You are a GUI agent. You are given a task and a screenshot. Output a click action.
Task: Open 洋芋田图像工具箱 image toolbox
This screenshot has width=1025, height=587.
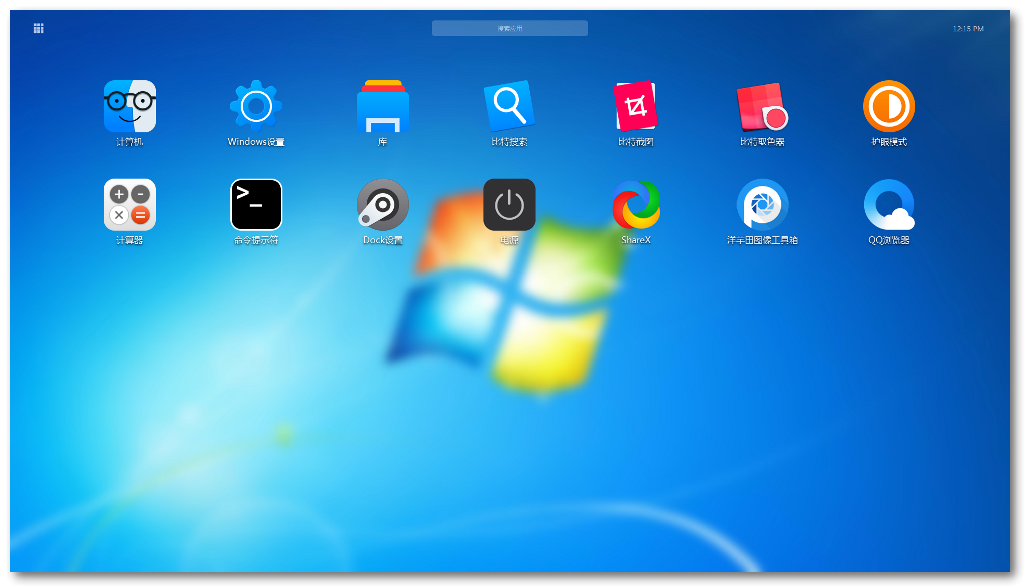pos(763,204)
